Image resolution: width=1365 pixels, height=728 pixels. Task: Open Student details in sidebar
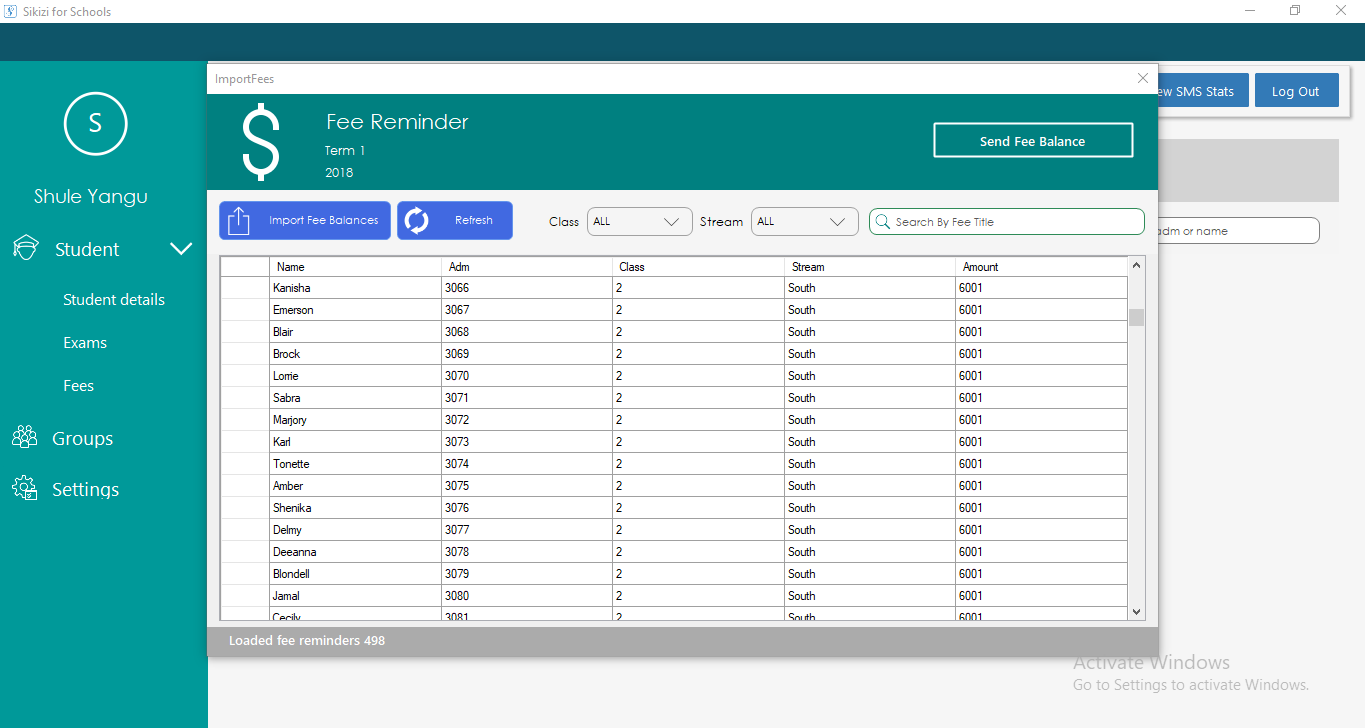coord(114,300)
